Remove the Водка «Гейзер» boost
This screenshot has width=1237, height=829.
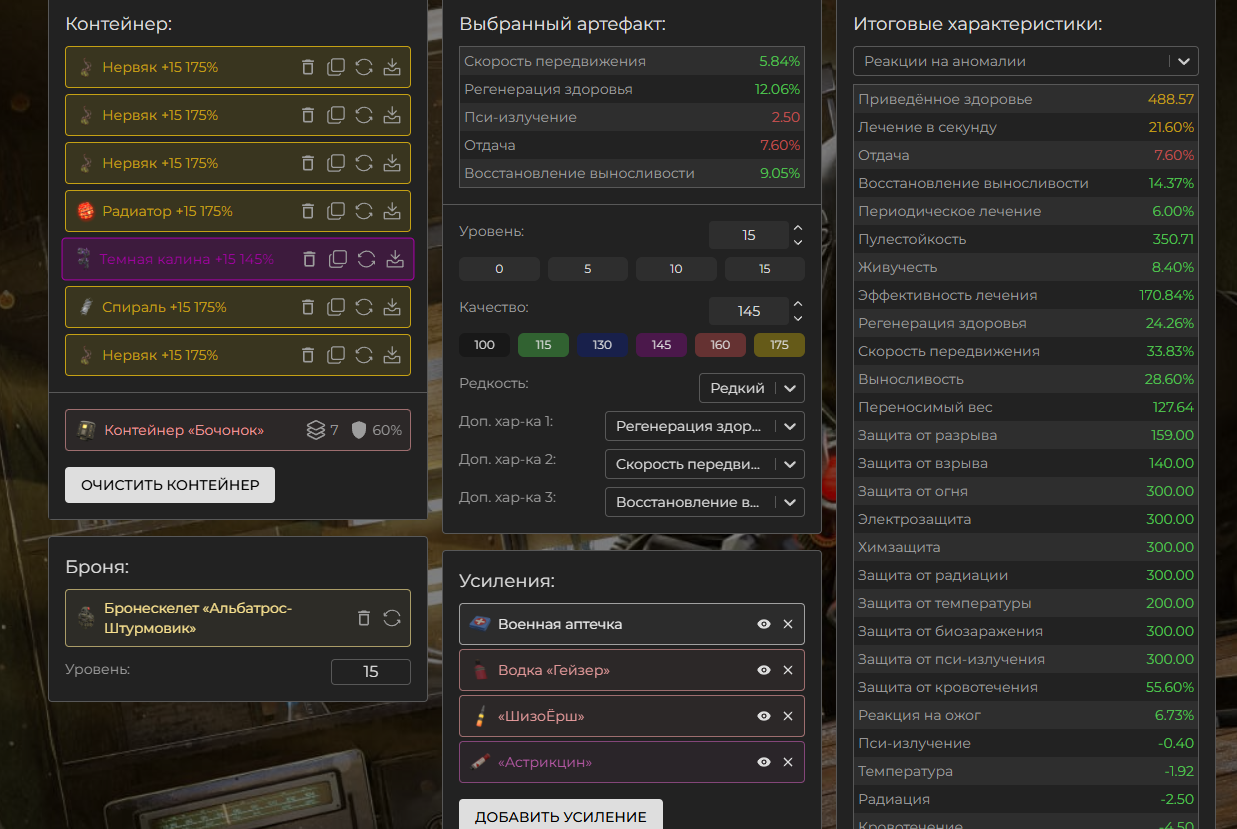[788, 670]
